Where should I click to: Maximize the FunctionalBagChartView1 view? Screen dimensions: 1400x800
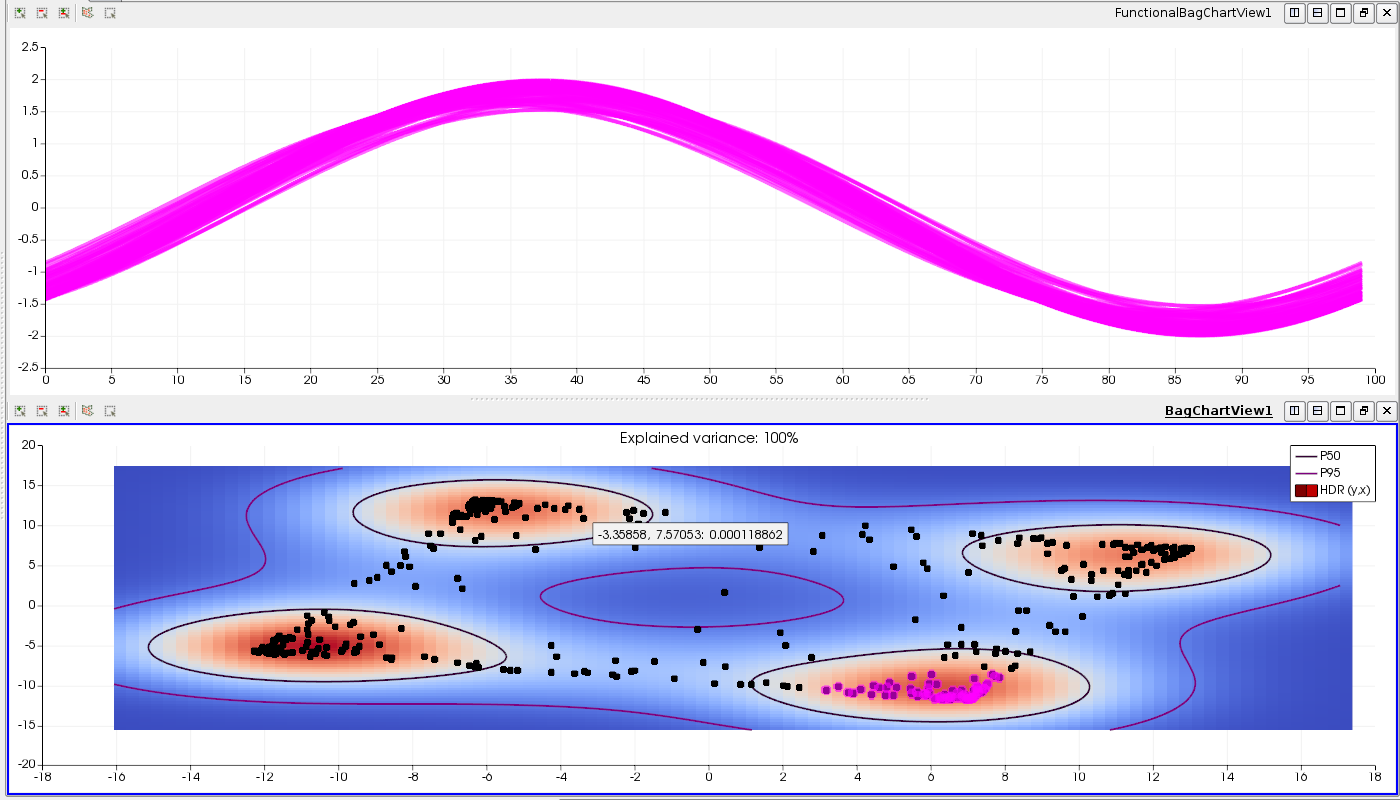point(1340,13)
